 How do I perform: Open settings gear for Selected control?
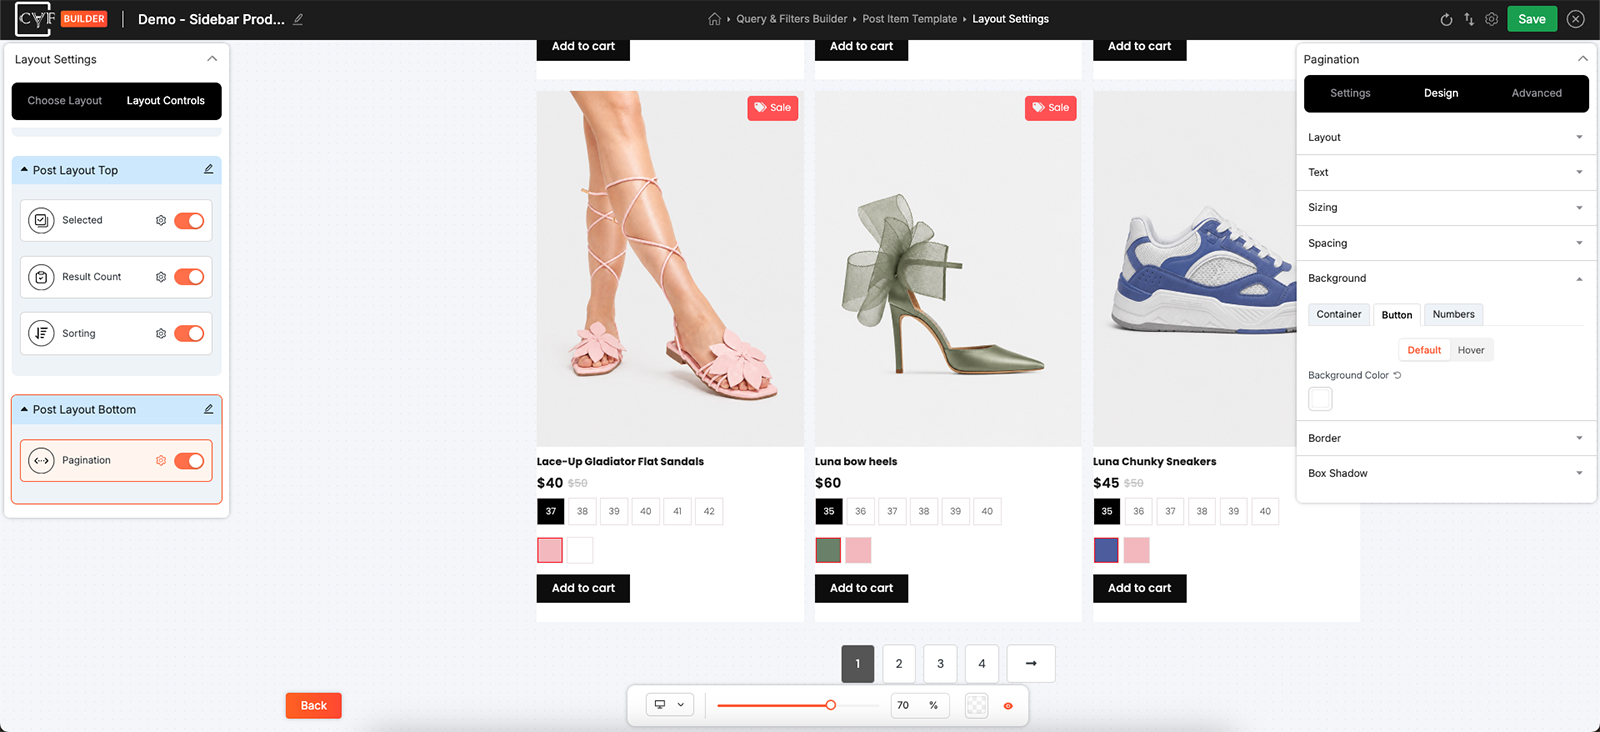pos(161,220)
